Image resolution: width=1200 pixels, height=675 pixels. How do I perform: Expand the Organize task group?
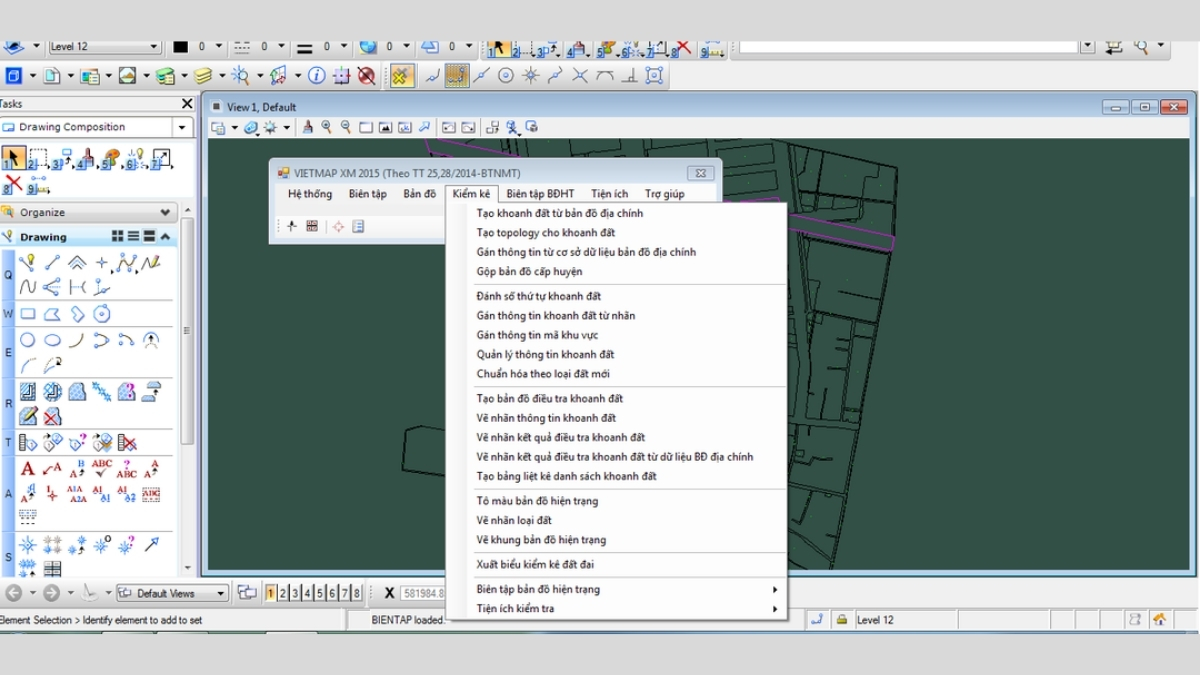pyautogui.click(x=165, y=212)
